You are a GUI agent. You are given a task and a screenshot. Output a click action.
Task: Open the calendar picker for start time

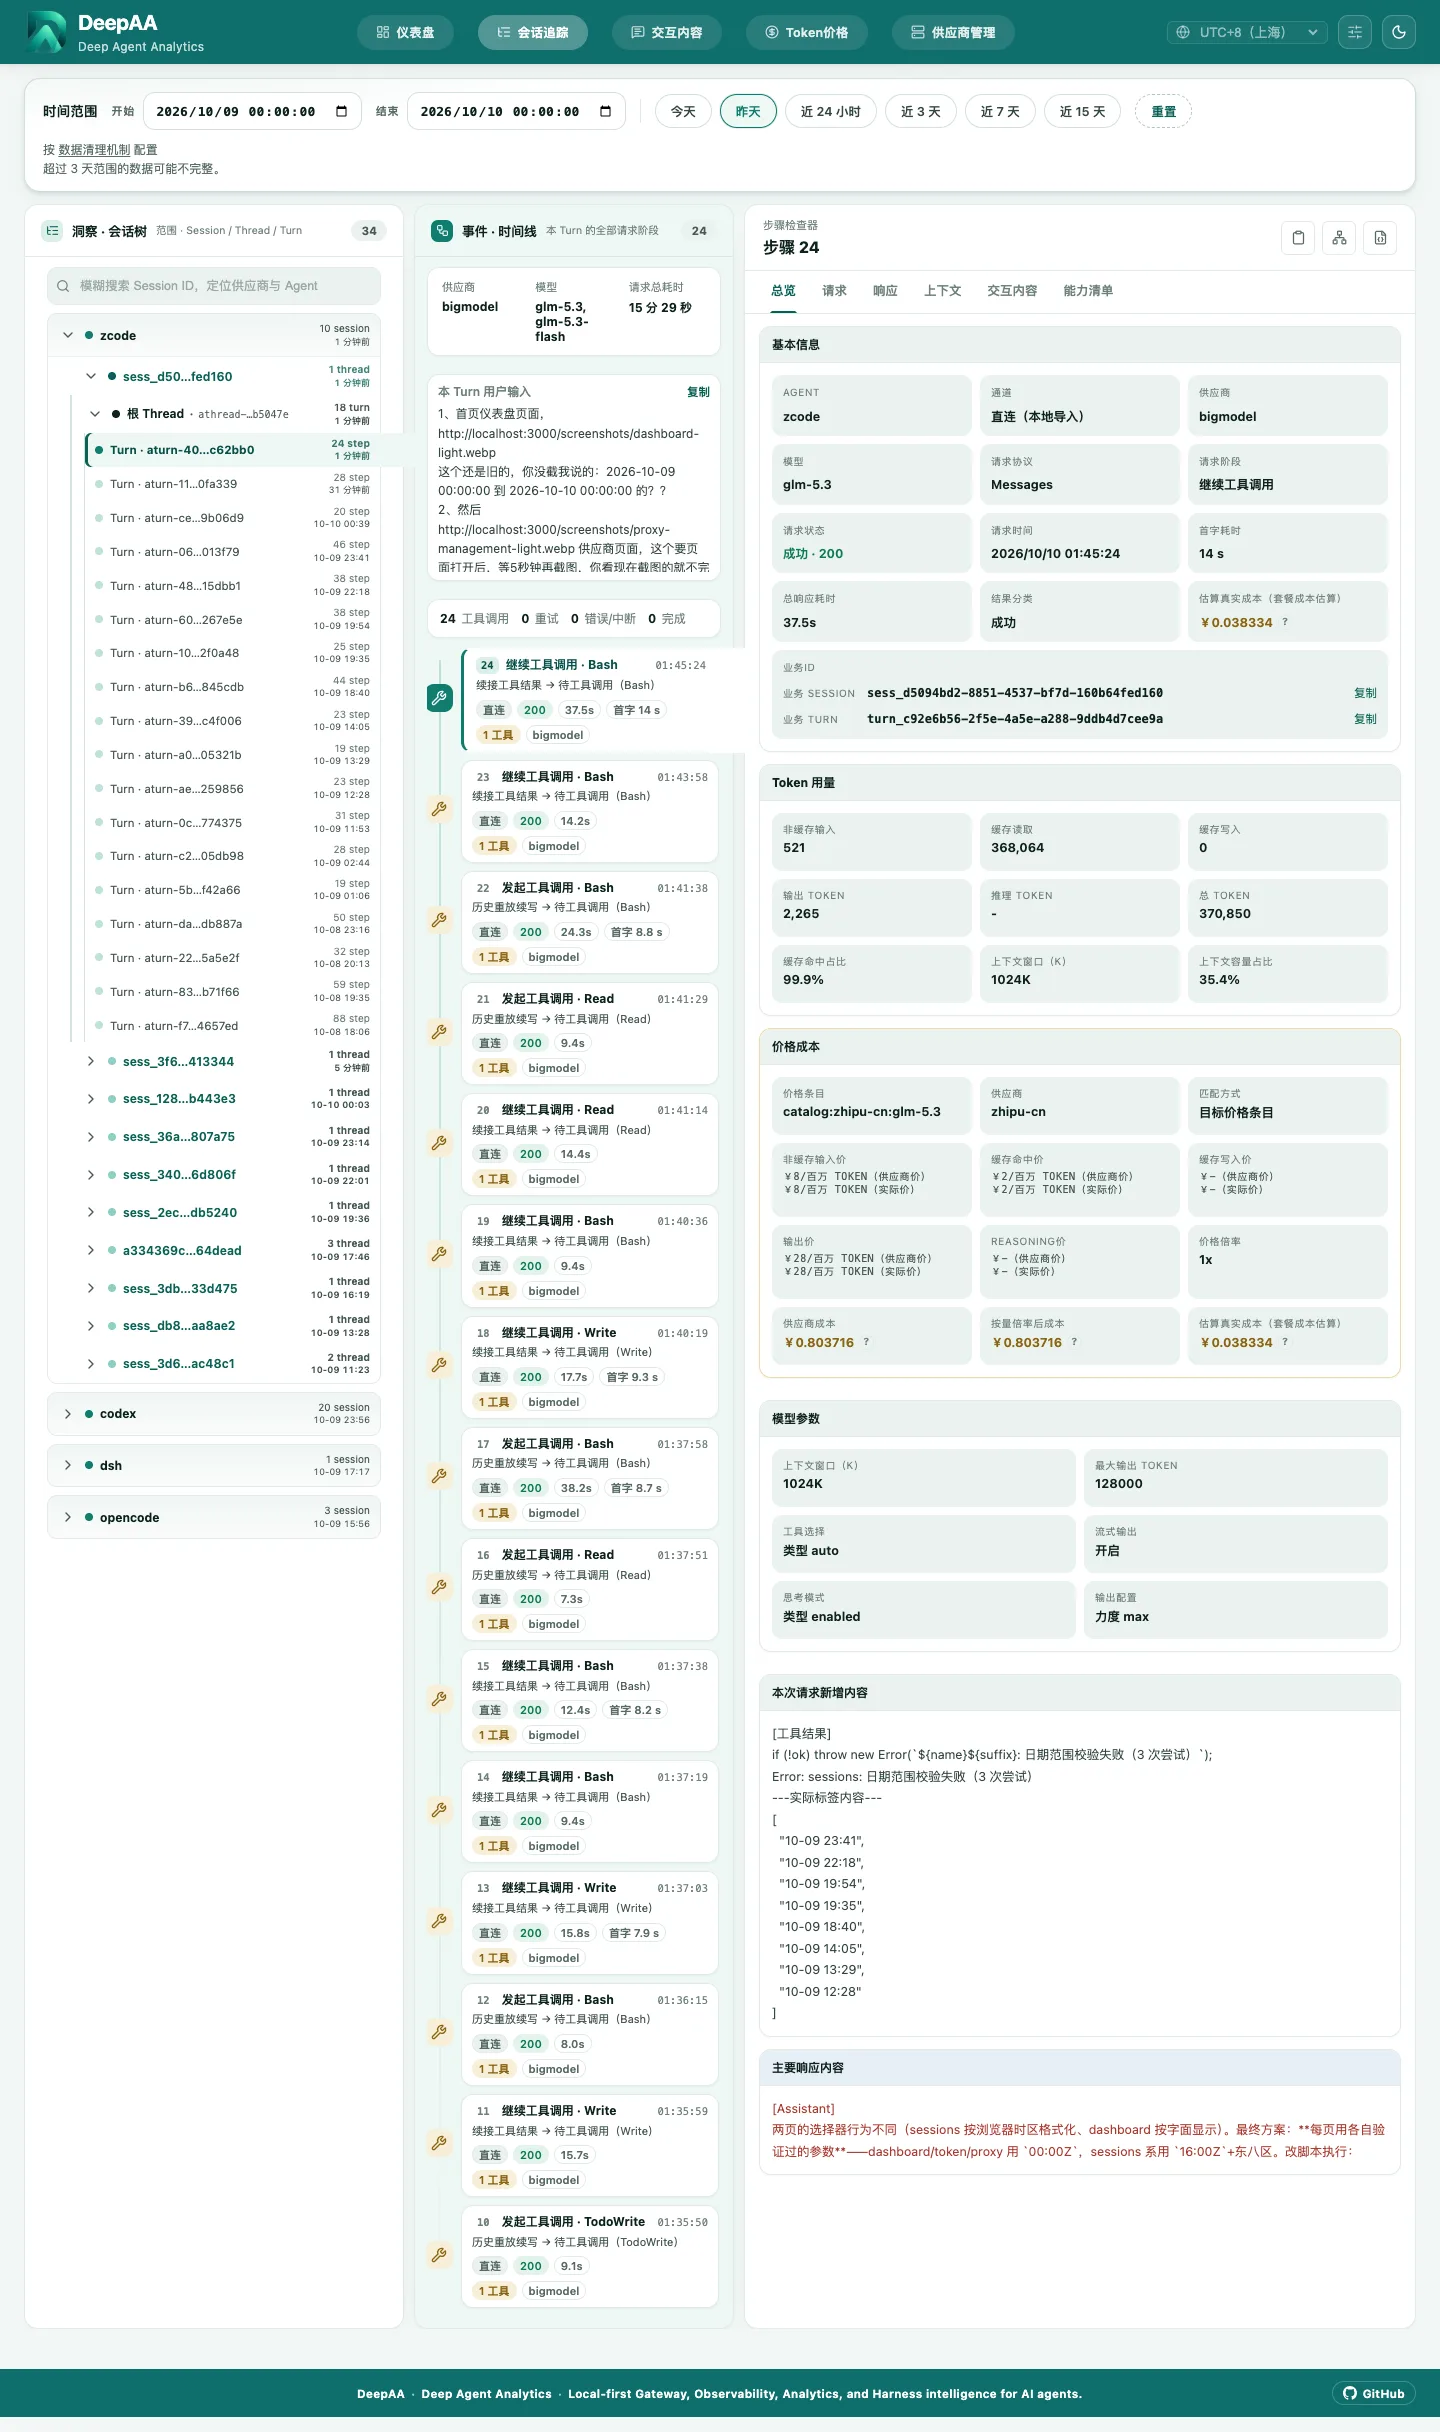pos(342,111)
